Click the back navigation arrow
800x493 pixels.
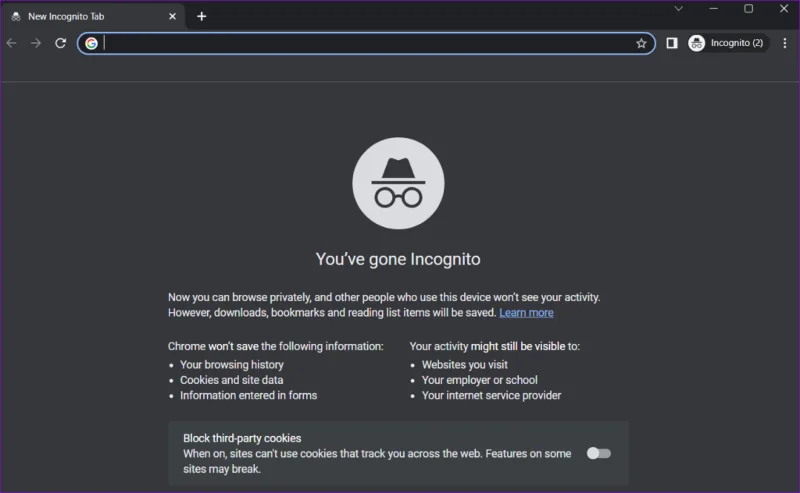click(11, 43)
